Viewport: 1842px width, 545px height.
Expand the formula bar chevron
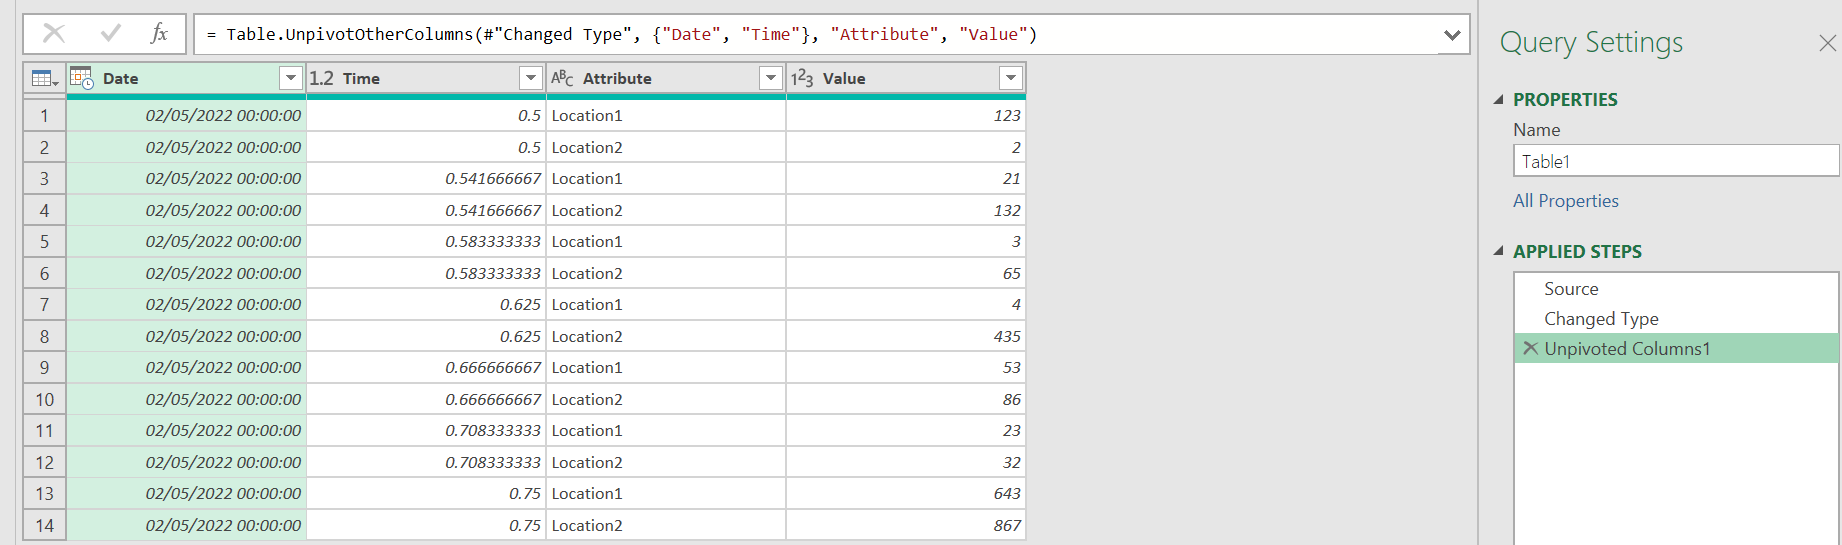[x=1452, y=35]
